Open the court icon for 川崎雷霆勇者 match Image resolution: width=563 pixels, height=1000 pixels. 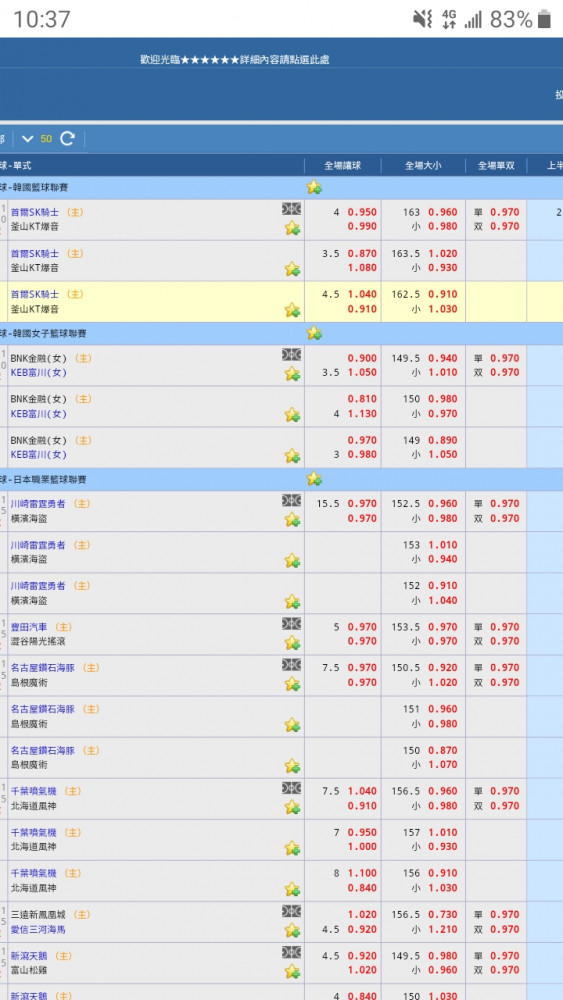291,501
